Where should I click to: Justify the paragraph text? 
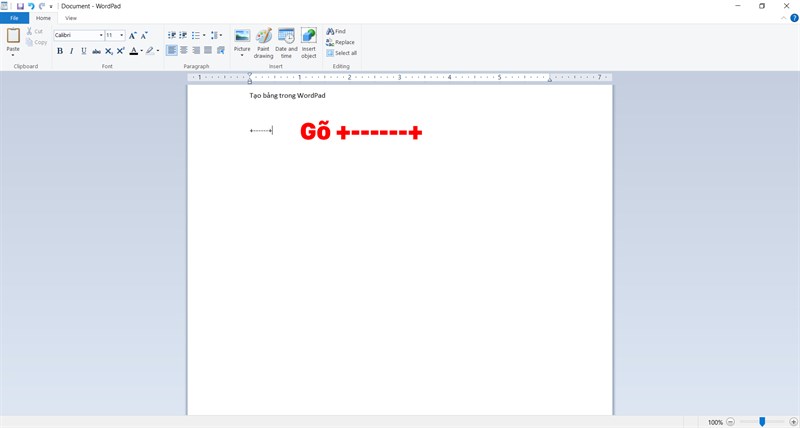pyautogui.click(x=208, y=50)
